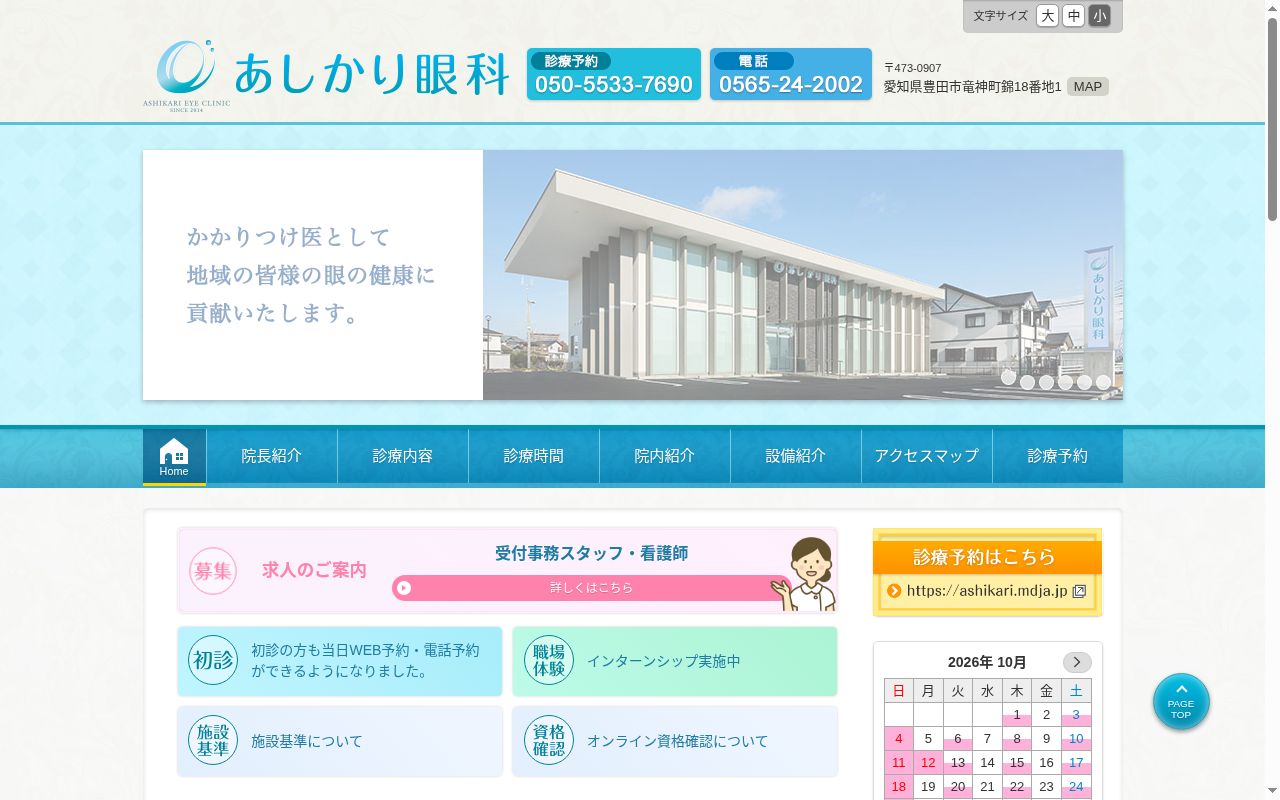The image size is (1280, 800).
Task: Click calendar date 12
Action: pos(928,763)
